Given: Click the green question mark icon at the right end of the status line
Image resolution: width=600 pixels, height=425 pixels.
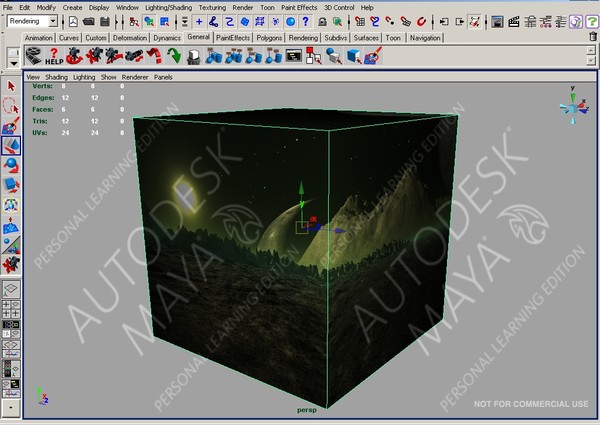Looking at the screenshot, I should (592, 22).
